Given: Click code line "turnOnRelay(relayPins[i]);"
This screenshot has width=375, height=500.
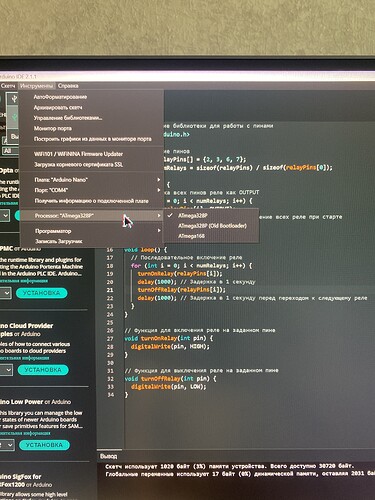Looking at the screenshot, I should click(180, 274).
